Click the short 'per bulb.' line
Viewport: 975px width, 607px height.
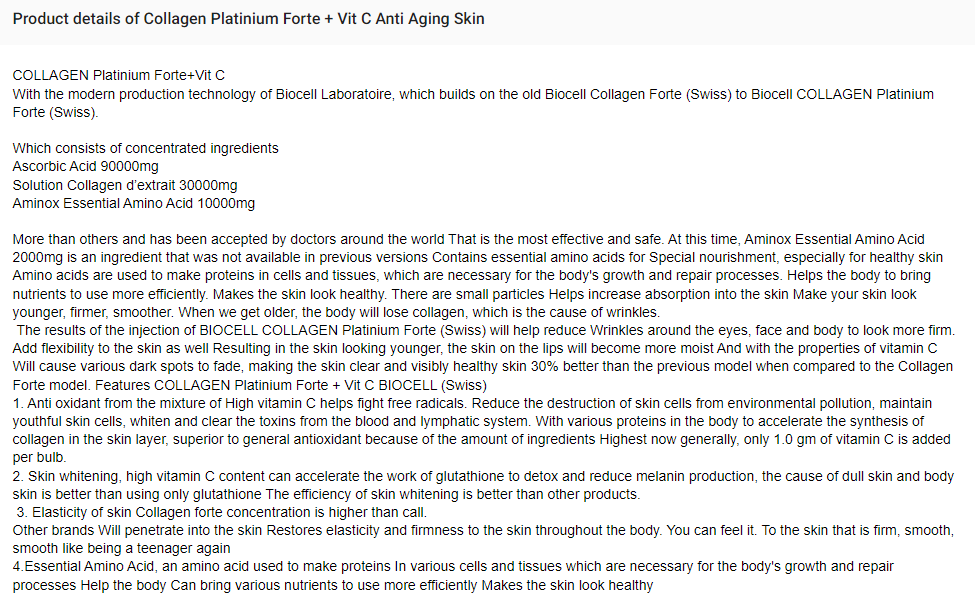(x=39, y=458)
